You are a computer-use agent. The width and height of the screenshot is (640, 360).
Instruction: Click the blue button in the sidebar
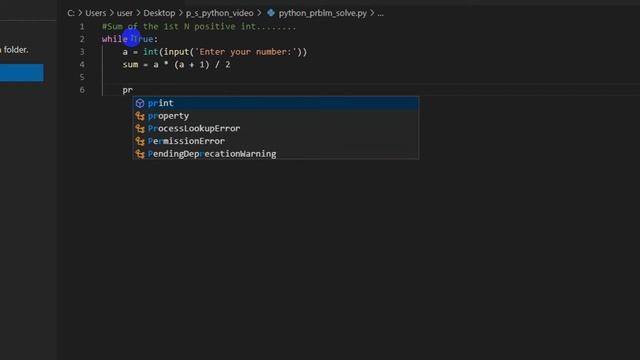click(22, 73)
